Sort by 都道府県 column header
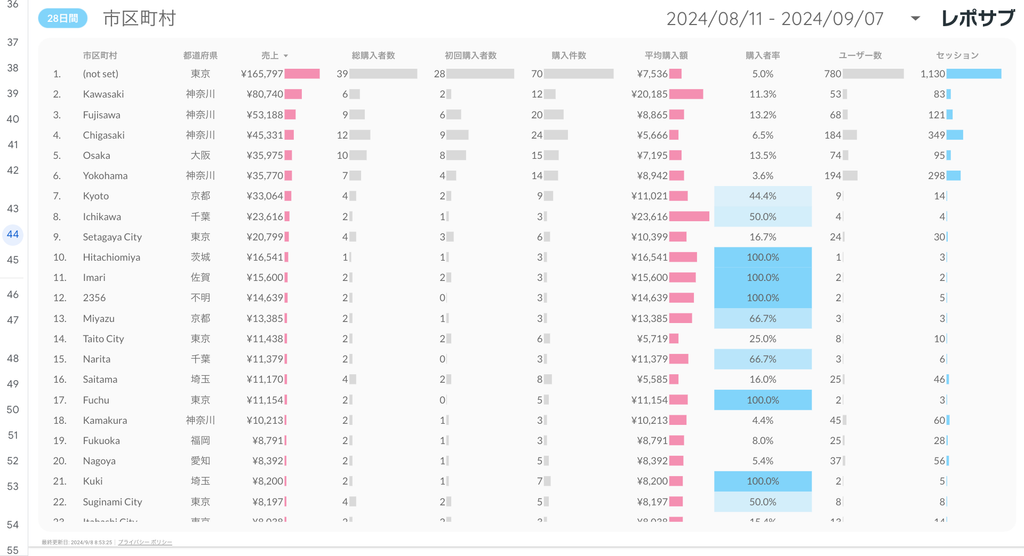The image size is (1024, 556). click(x=200, y=55)
